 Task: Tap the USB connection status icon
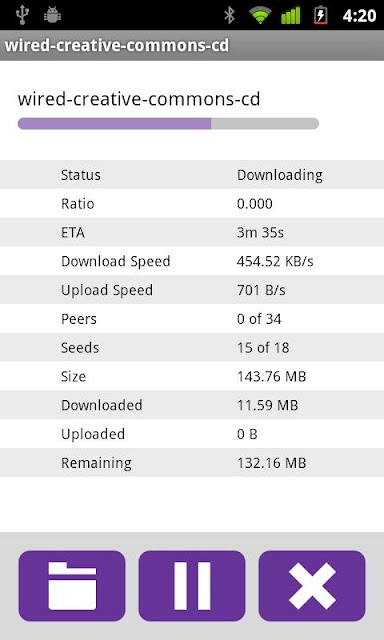(22, 15)
